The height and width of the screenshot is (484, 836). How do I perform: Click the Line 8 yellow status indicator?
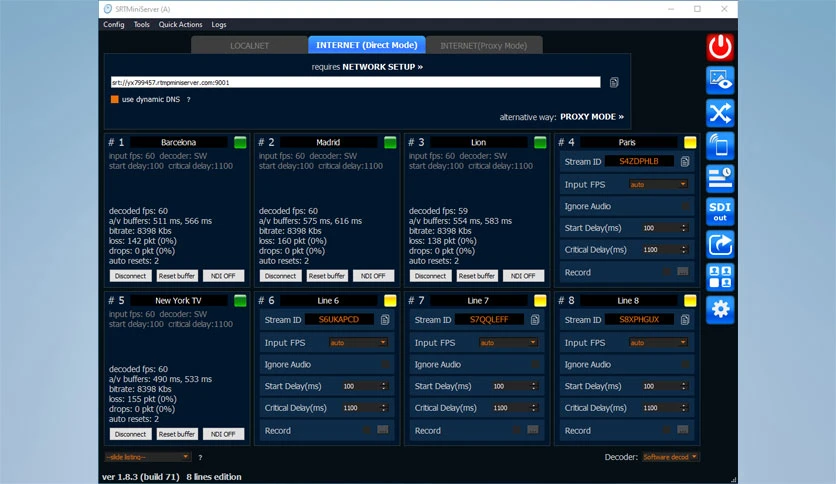690,301
